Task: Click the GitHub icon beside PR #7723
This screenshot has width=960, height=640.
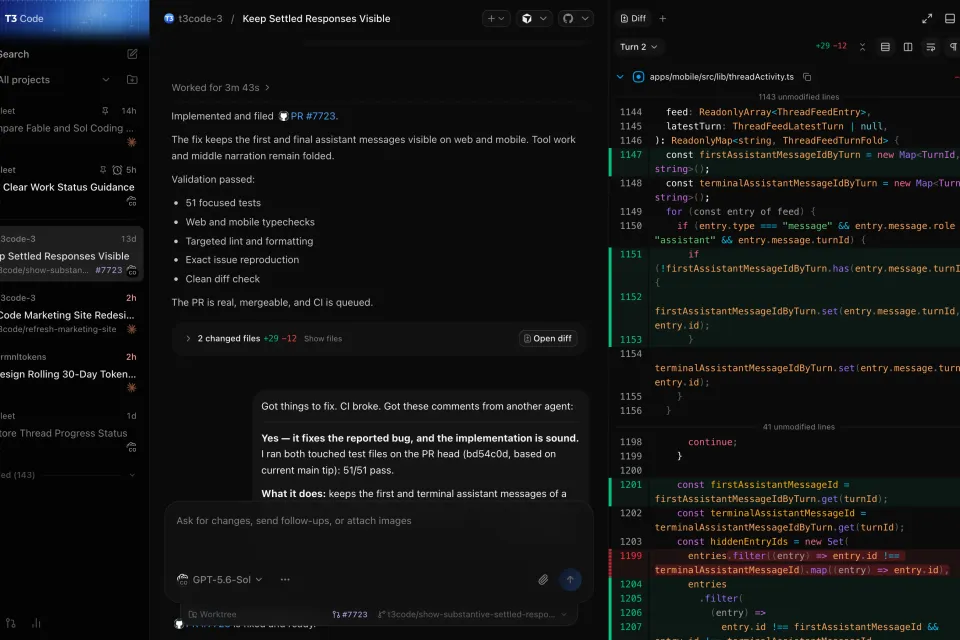Action: coord(283,116)
